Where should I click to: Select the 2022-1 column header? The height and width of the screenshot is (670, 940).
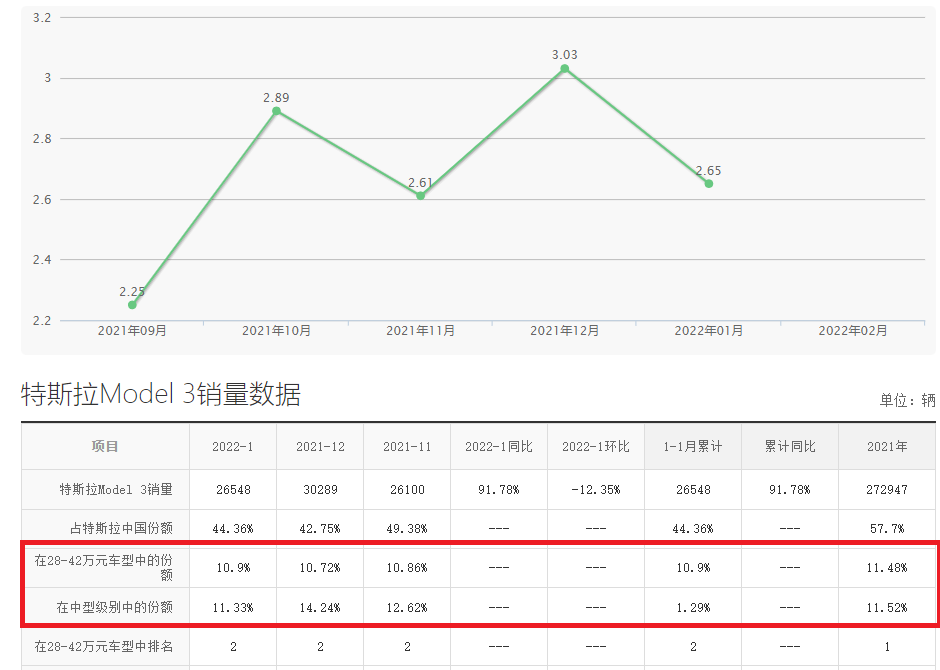point(233,446)
